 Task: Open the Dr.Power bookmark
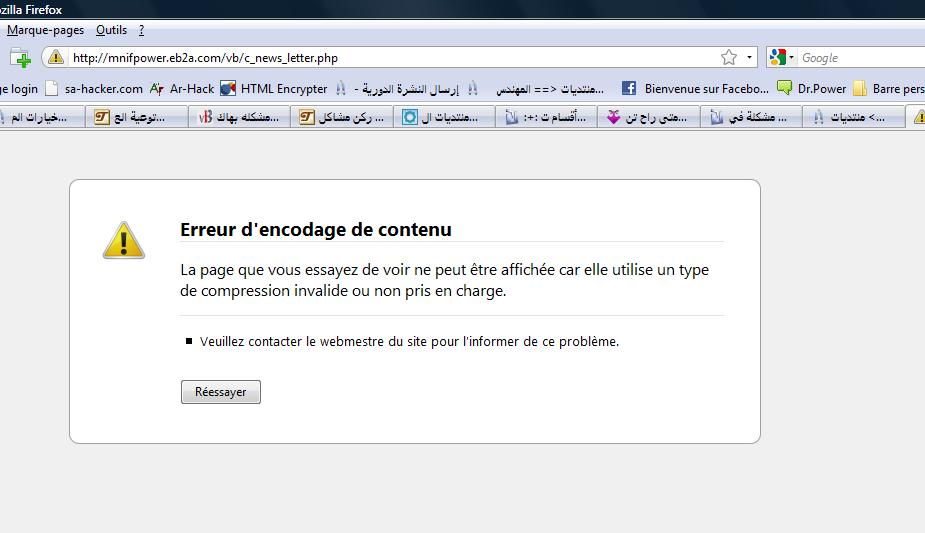812,89
